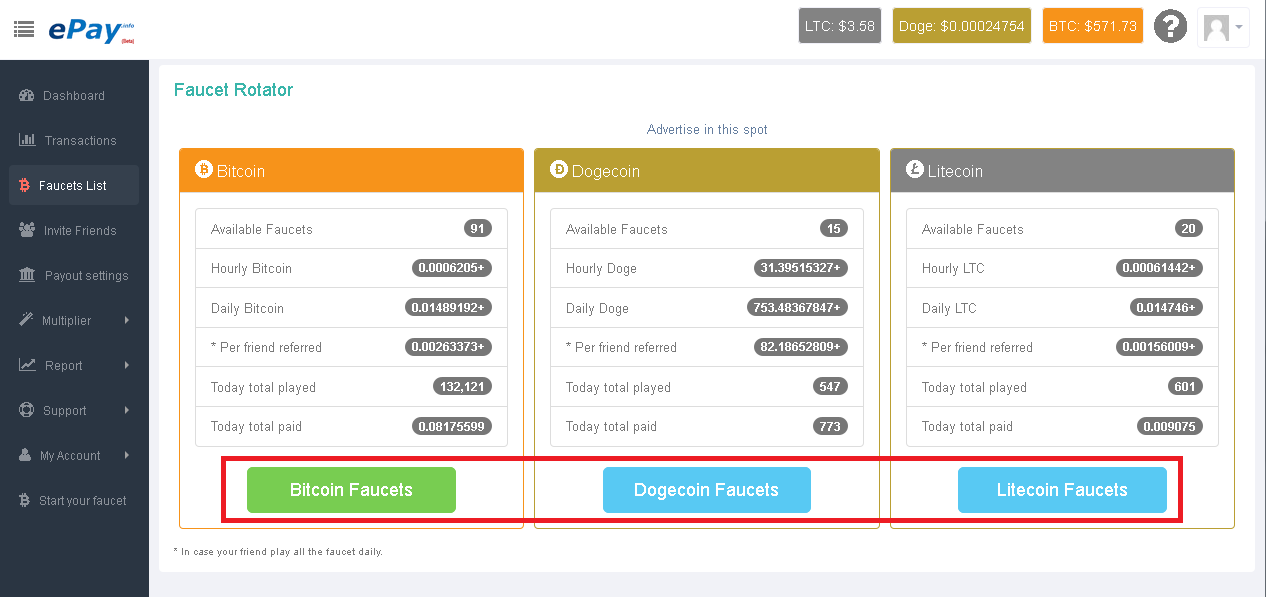Click Bitcoin per friend value 0.00263373+

[x=448, y=347]
